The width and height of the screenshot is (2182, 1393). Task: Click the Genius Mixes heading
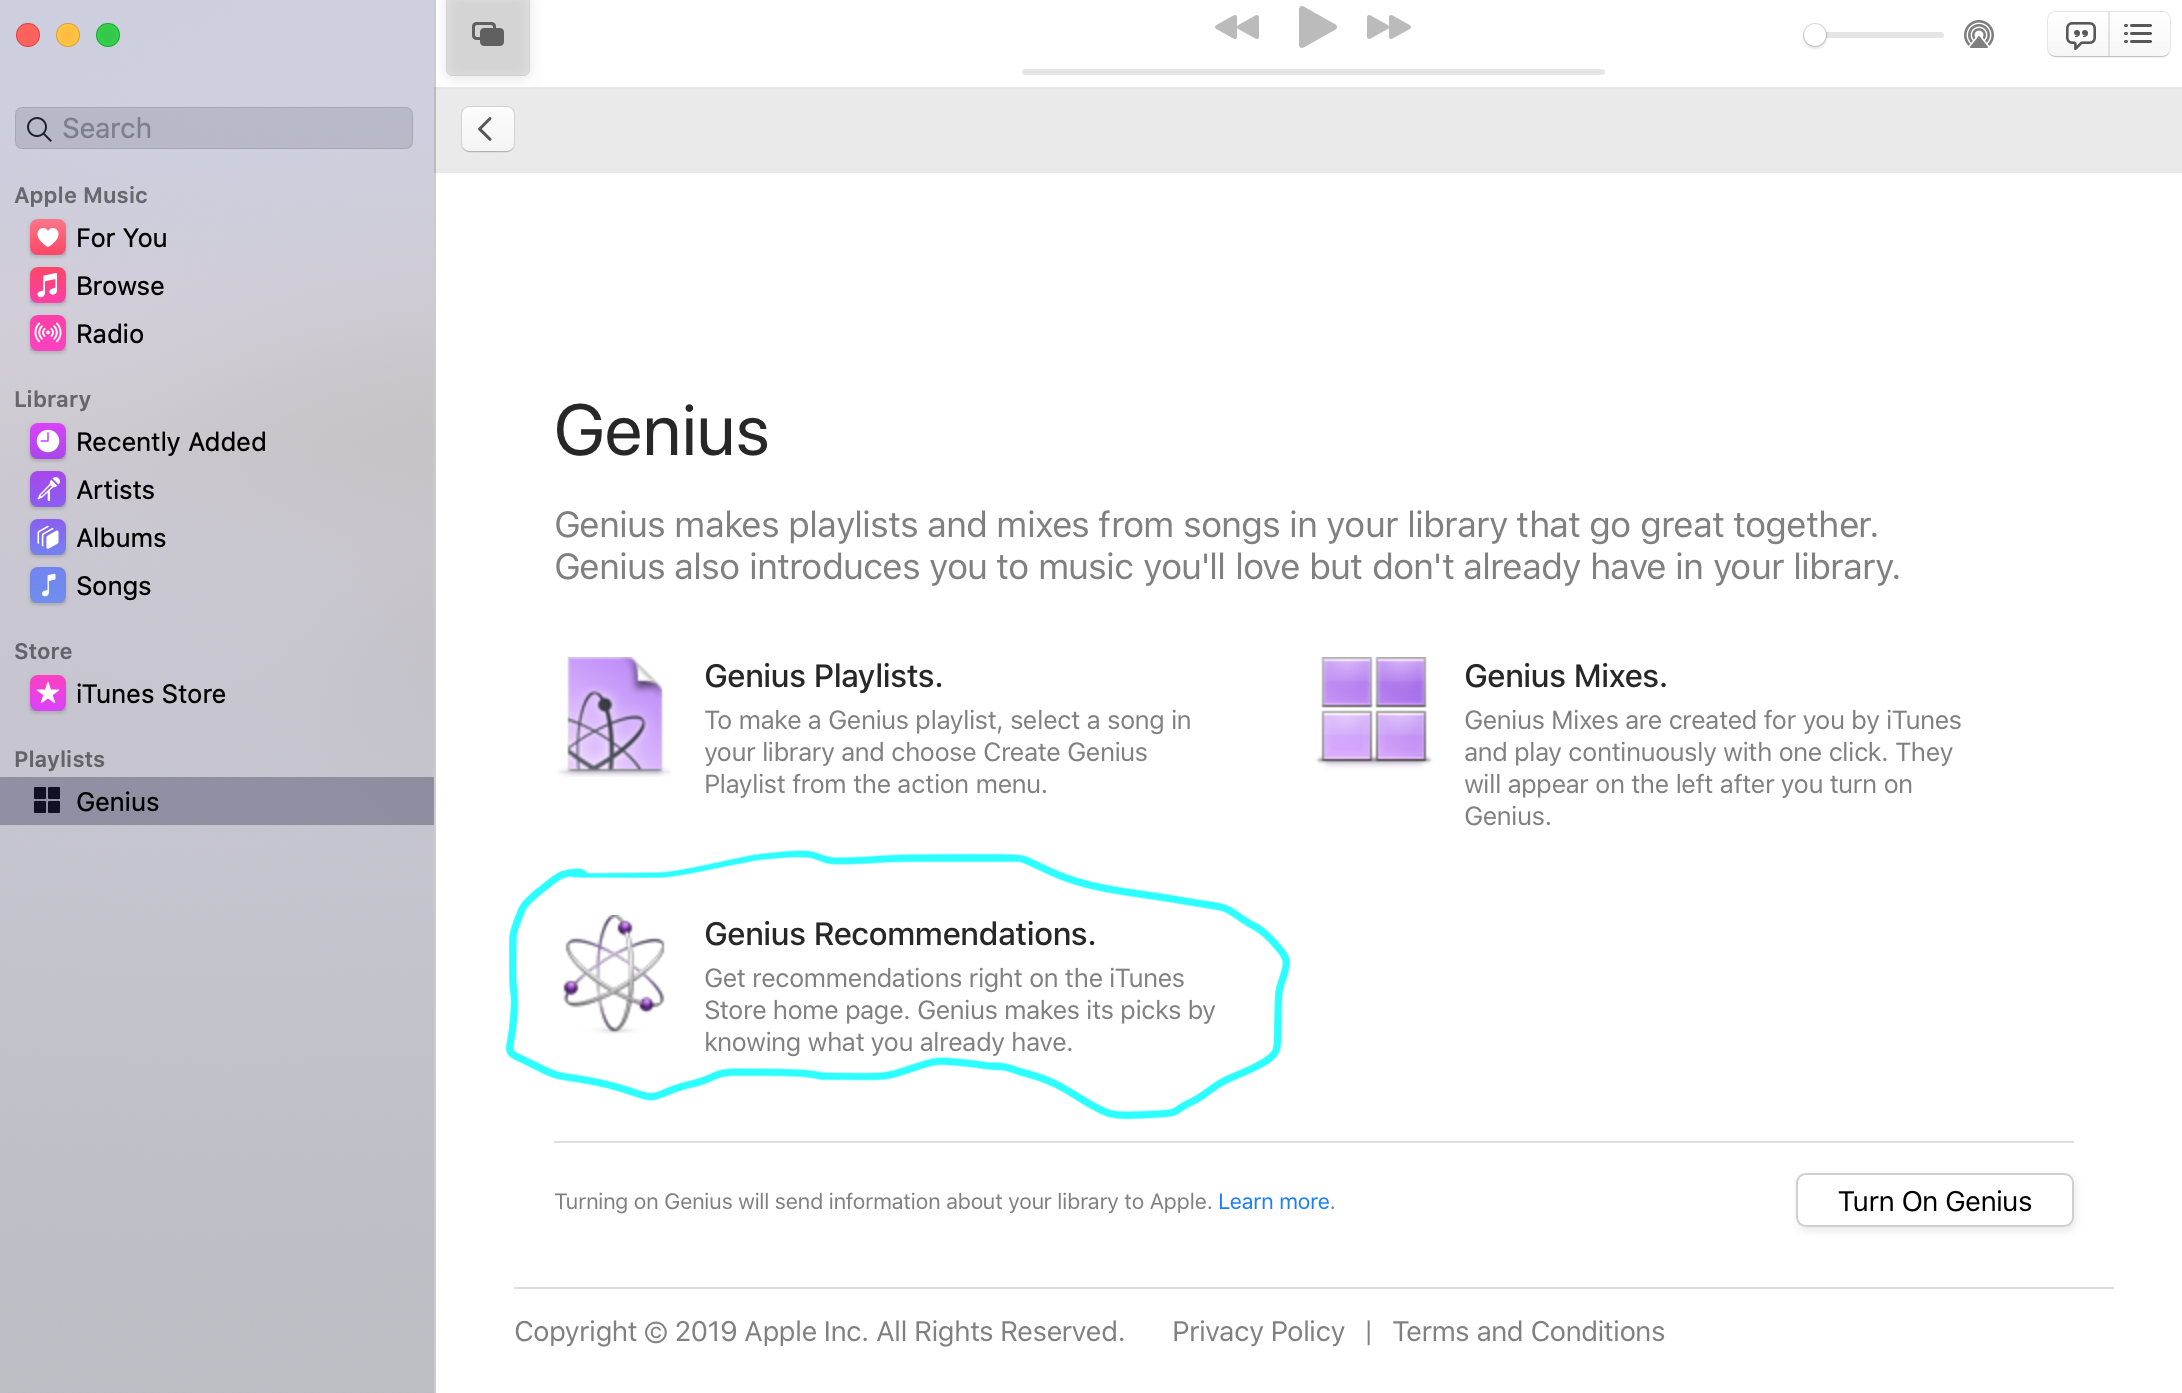[x=1565, y=676]
